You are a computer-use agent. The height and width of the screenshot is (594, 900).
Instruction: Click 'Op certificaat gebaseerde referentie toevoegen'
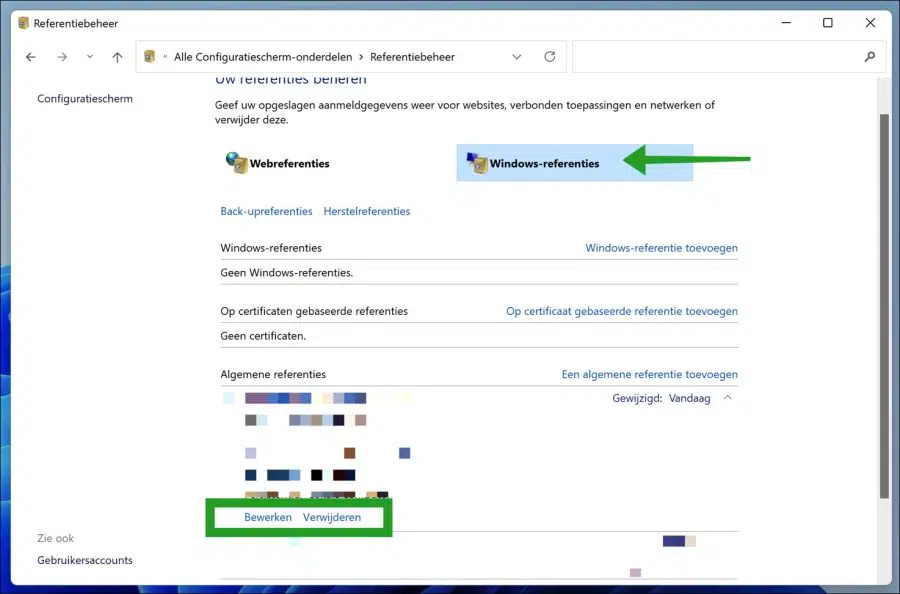pos(622,311)
